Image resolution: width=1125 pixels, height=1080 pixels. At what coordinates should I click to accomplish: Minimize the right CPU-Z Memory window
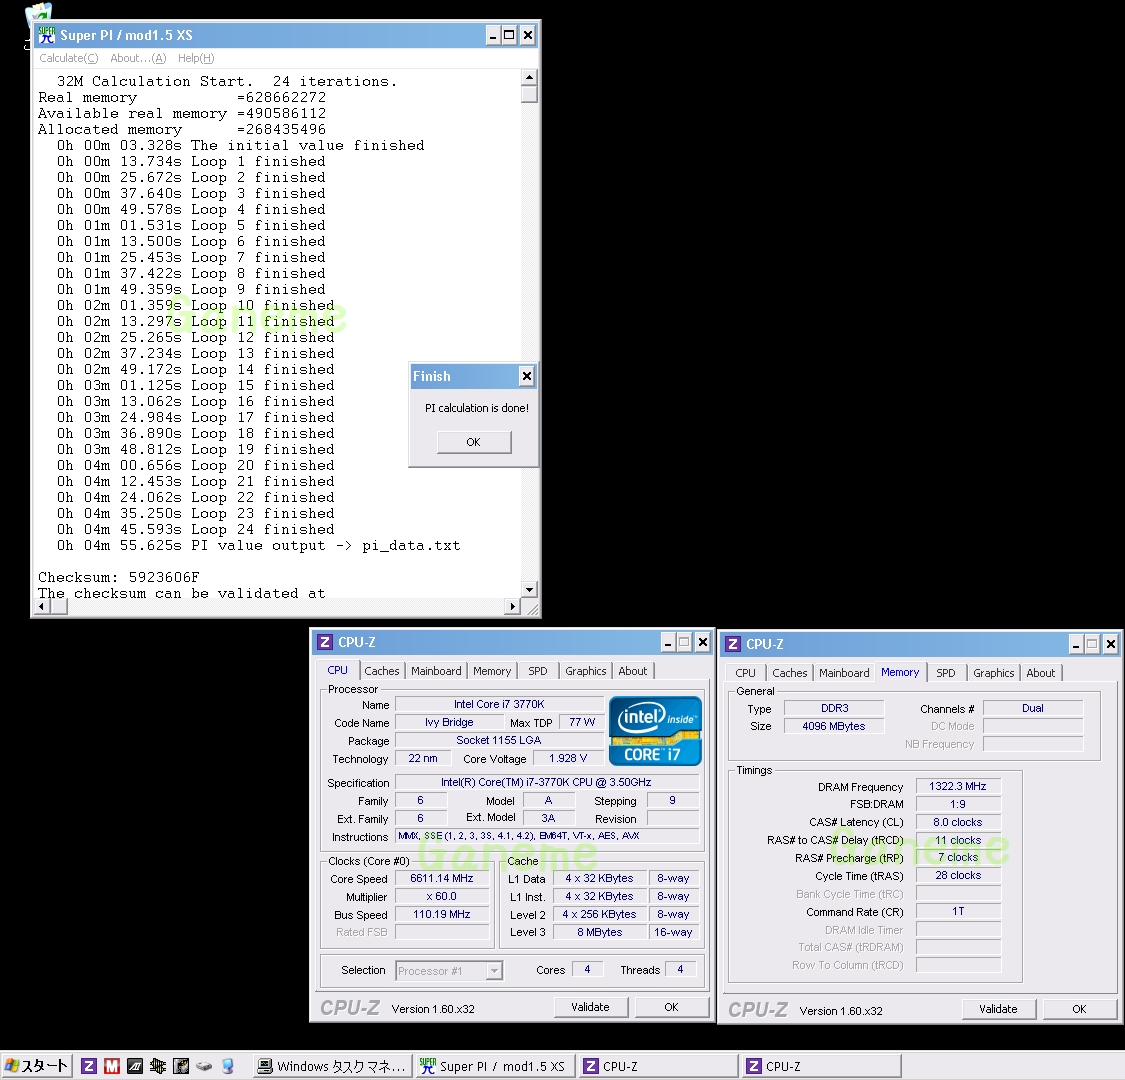point(1076,644)
